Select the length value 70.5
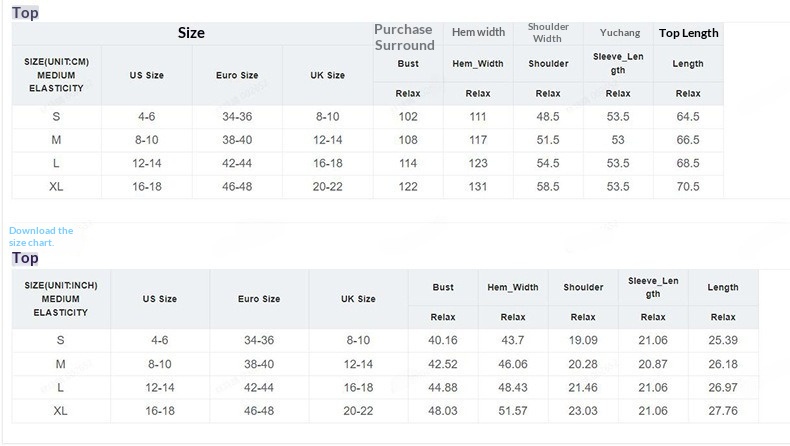This screenshot has height=446, width=790. tap(688, 187)
